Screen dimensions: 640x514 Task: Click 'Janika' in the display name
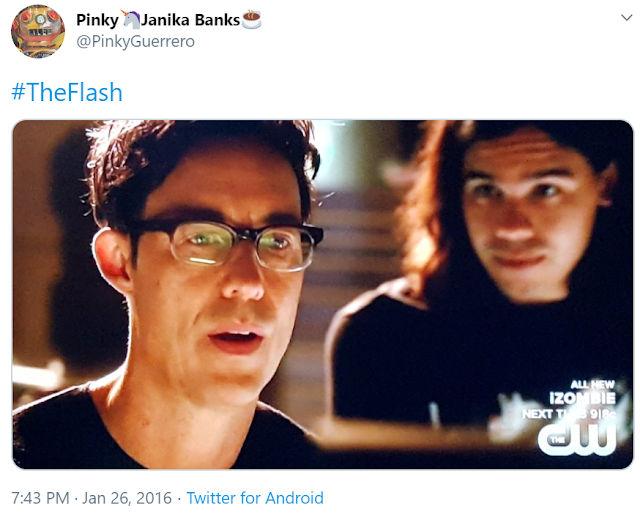[166, 20]
